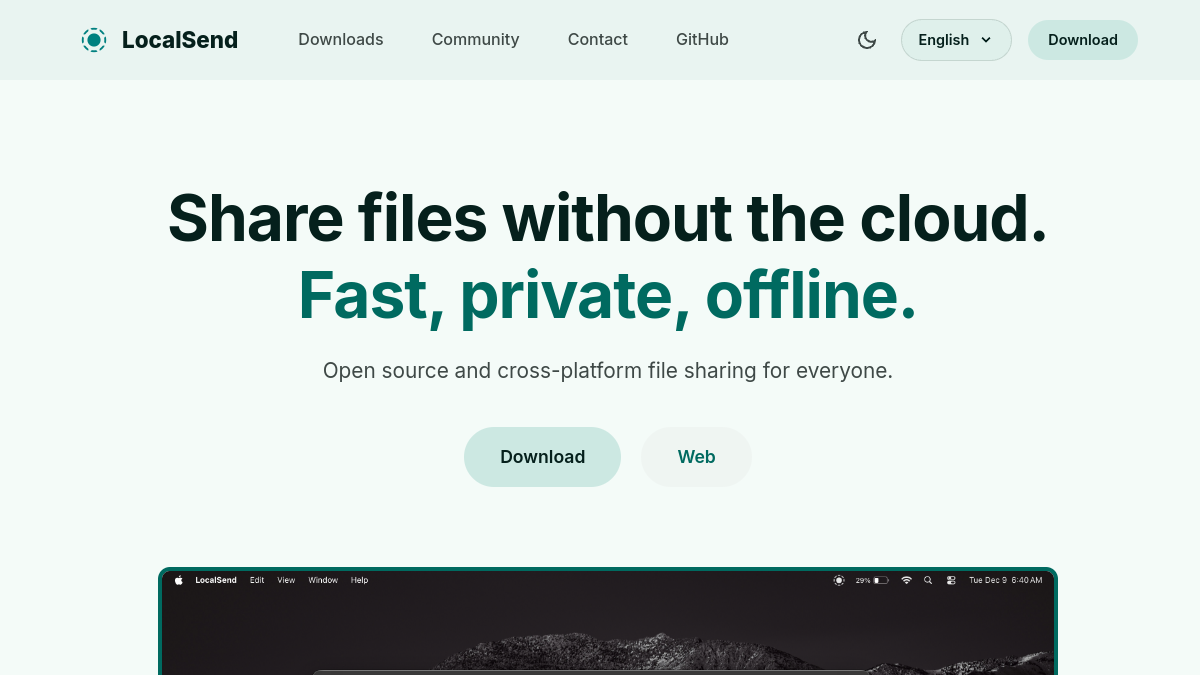Image resolution: width=1200 pixels, height=675 pixels.
Task: Visit the GitHub nav link
Action: tap(702, 40)
